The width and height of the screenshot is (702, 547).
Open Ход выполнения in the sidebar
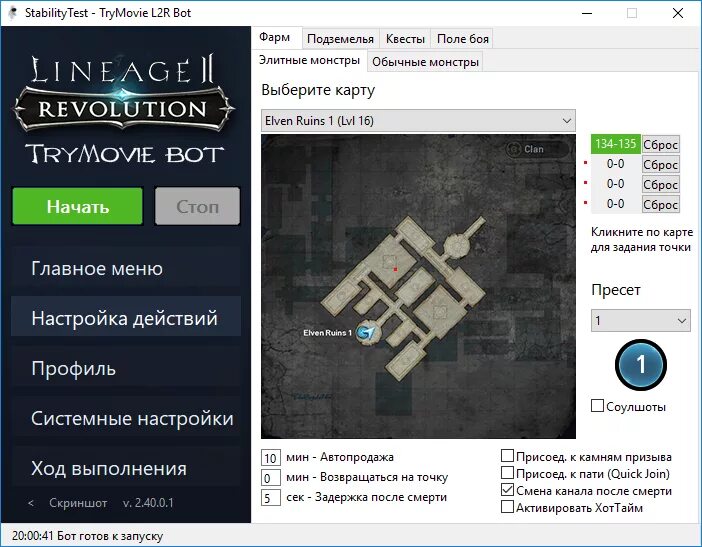[126, 468]
